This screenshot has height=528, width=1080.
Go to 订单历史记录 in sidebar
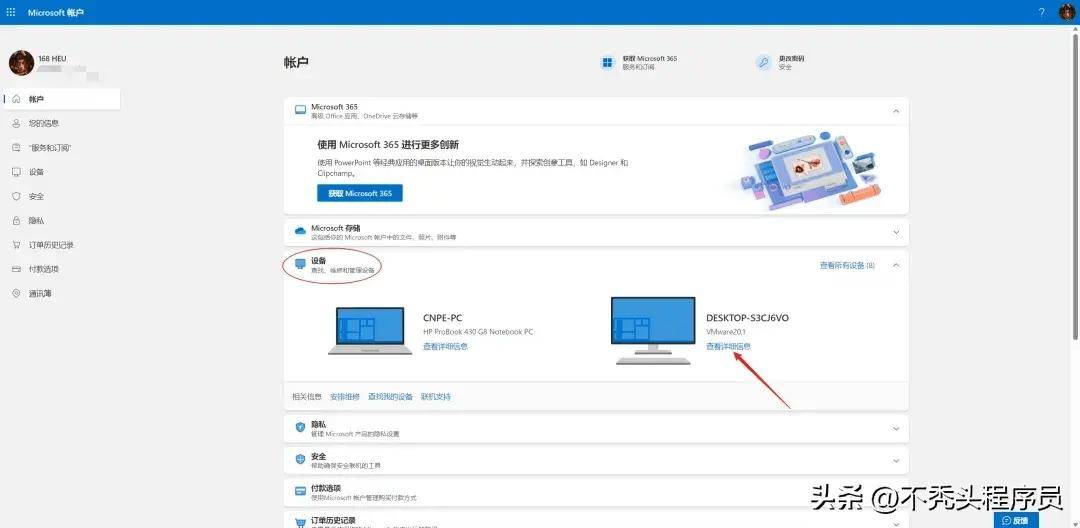click(50, 245)
